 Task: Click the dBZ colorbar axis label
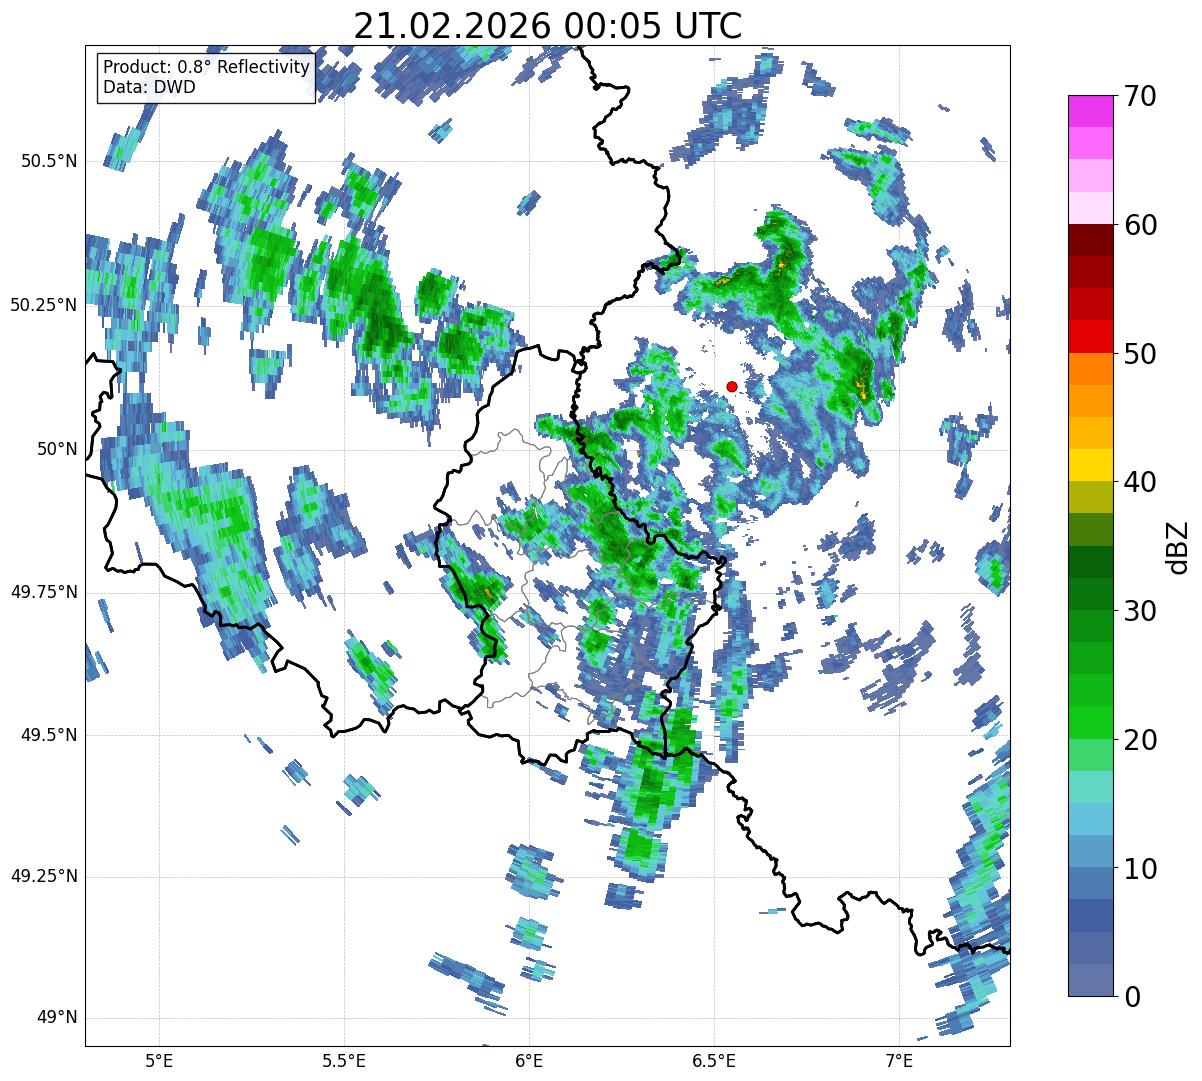[1176, 546]
